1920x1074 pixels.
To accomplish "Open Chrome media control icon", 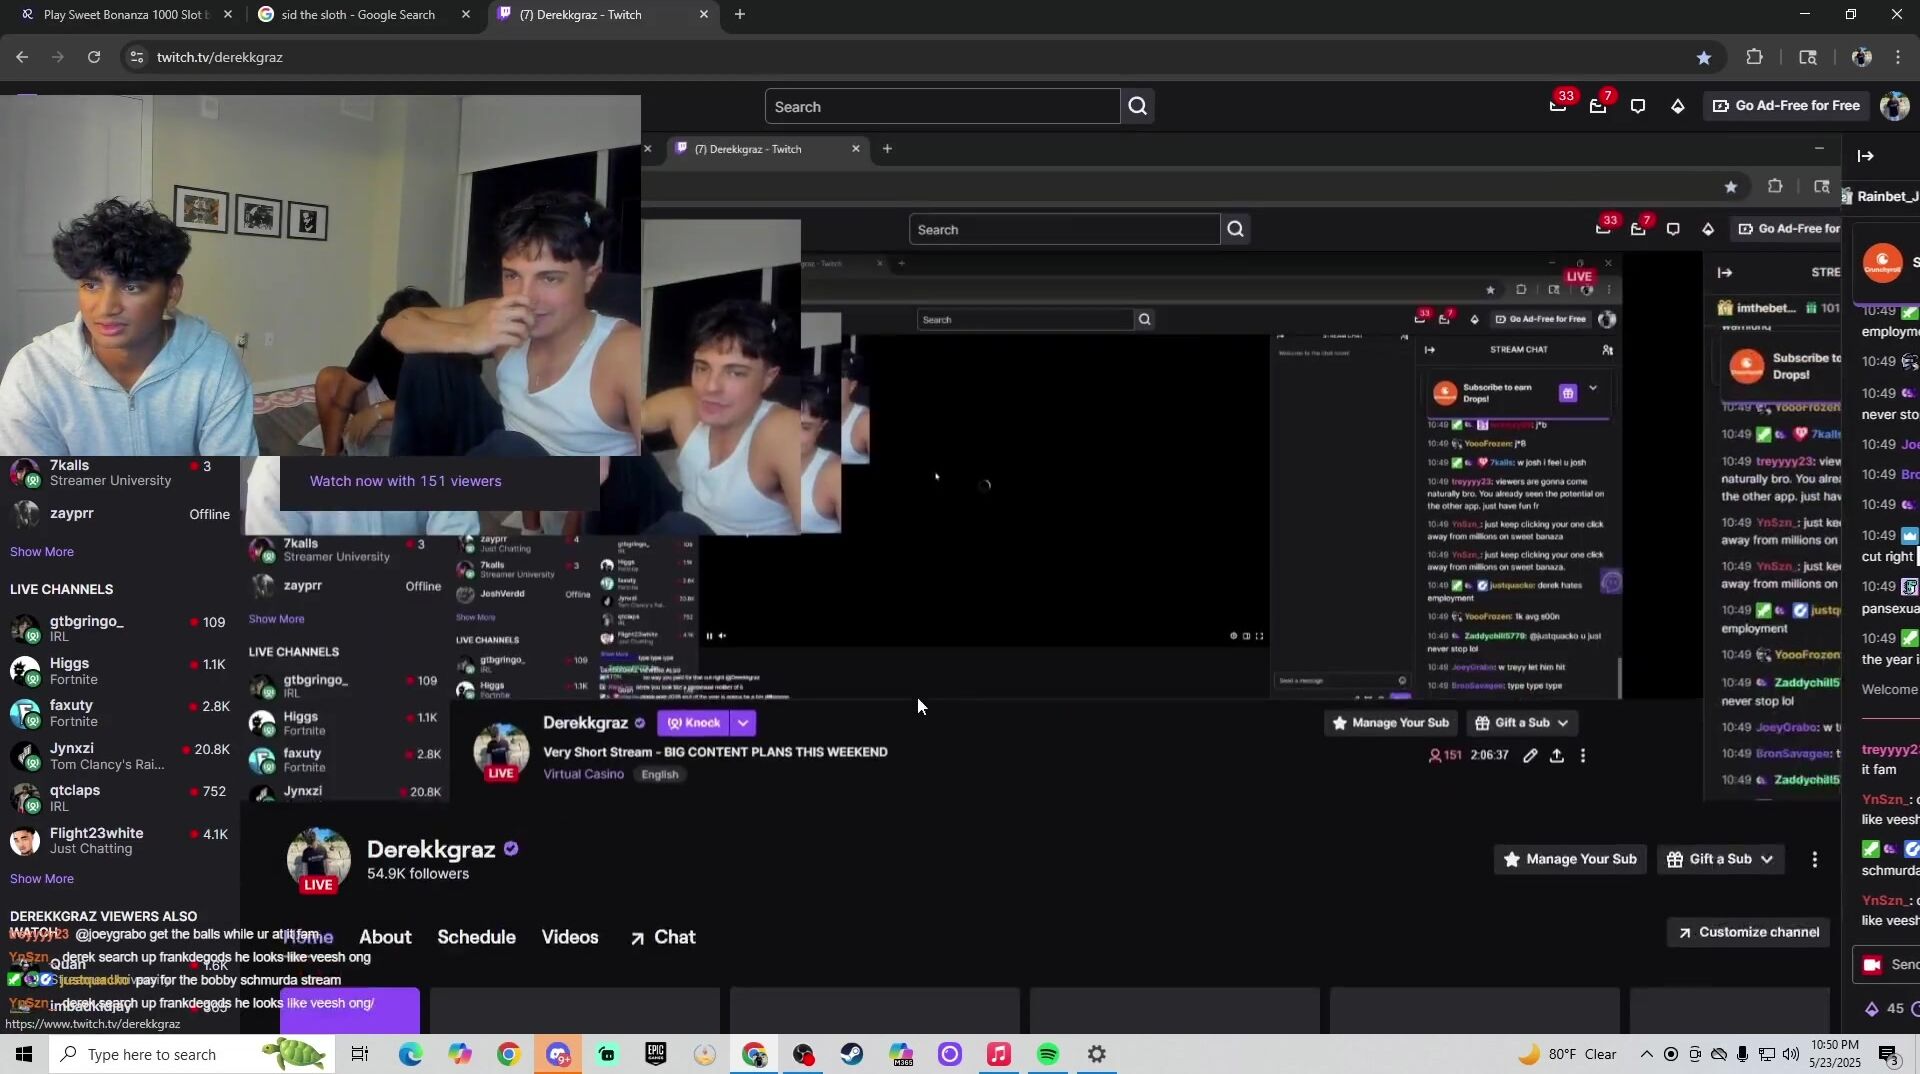I will (1808, 57).
